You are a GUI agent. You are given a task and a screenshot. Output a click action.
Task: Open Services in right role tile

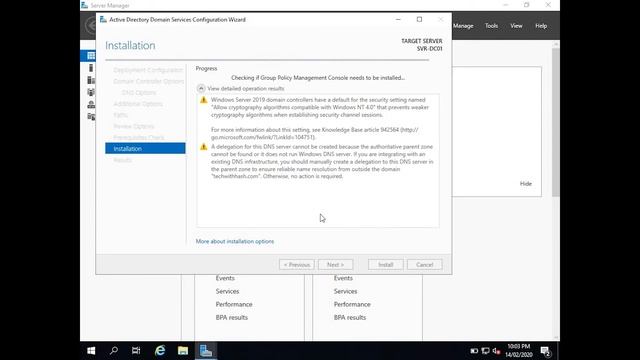pos(345,291)
